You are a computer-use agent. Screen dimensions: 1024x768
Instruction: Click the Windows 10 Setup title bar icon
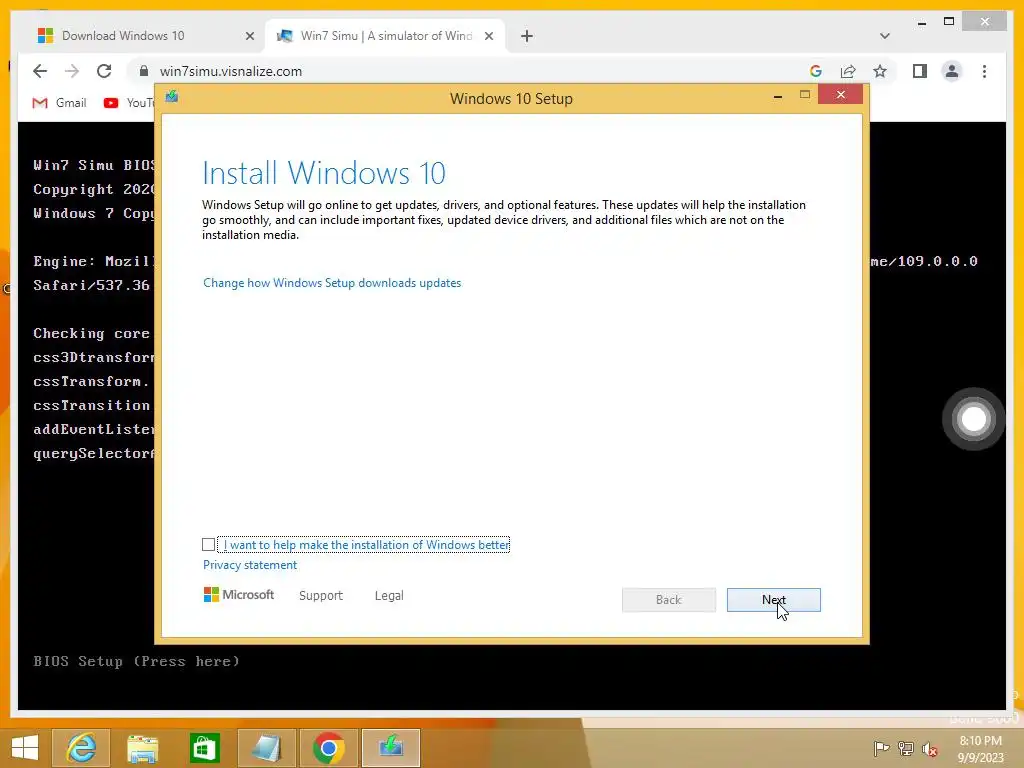(x=172, y=97)
